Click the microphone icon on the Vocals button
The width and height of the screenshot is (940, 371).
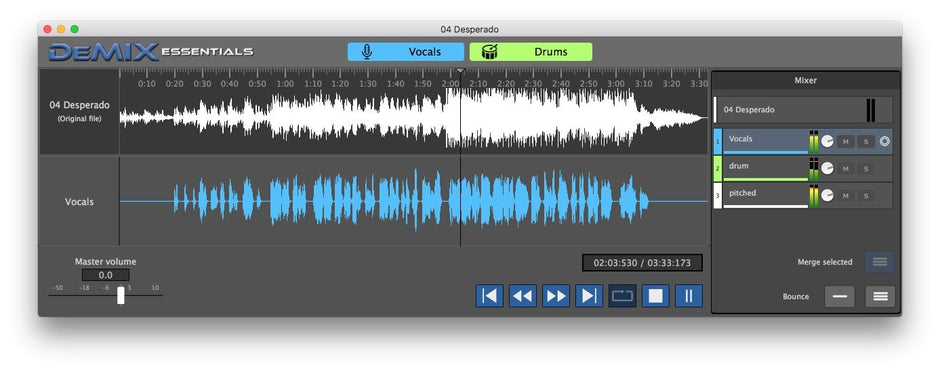(367, 52)
